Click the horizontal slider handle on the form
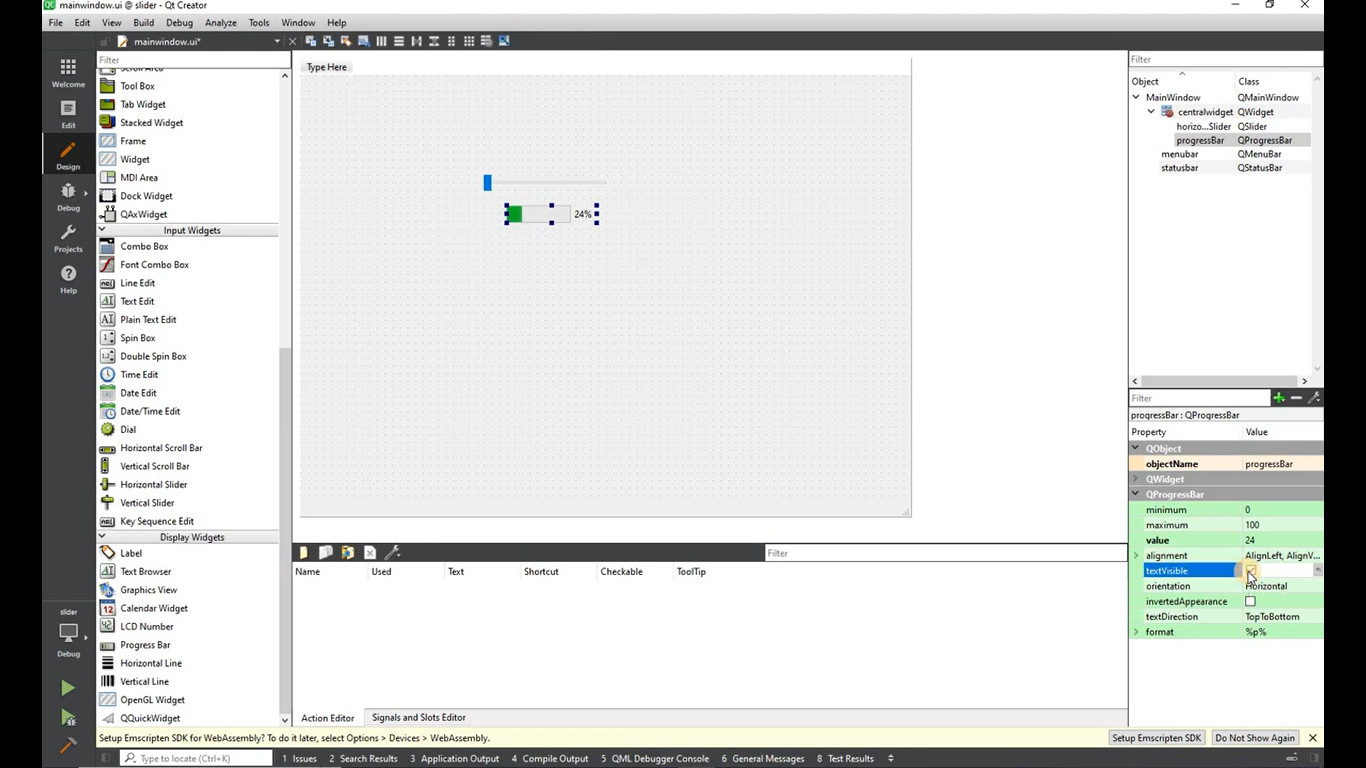1366x768 pixels. click(487, 182)
